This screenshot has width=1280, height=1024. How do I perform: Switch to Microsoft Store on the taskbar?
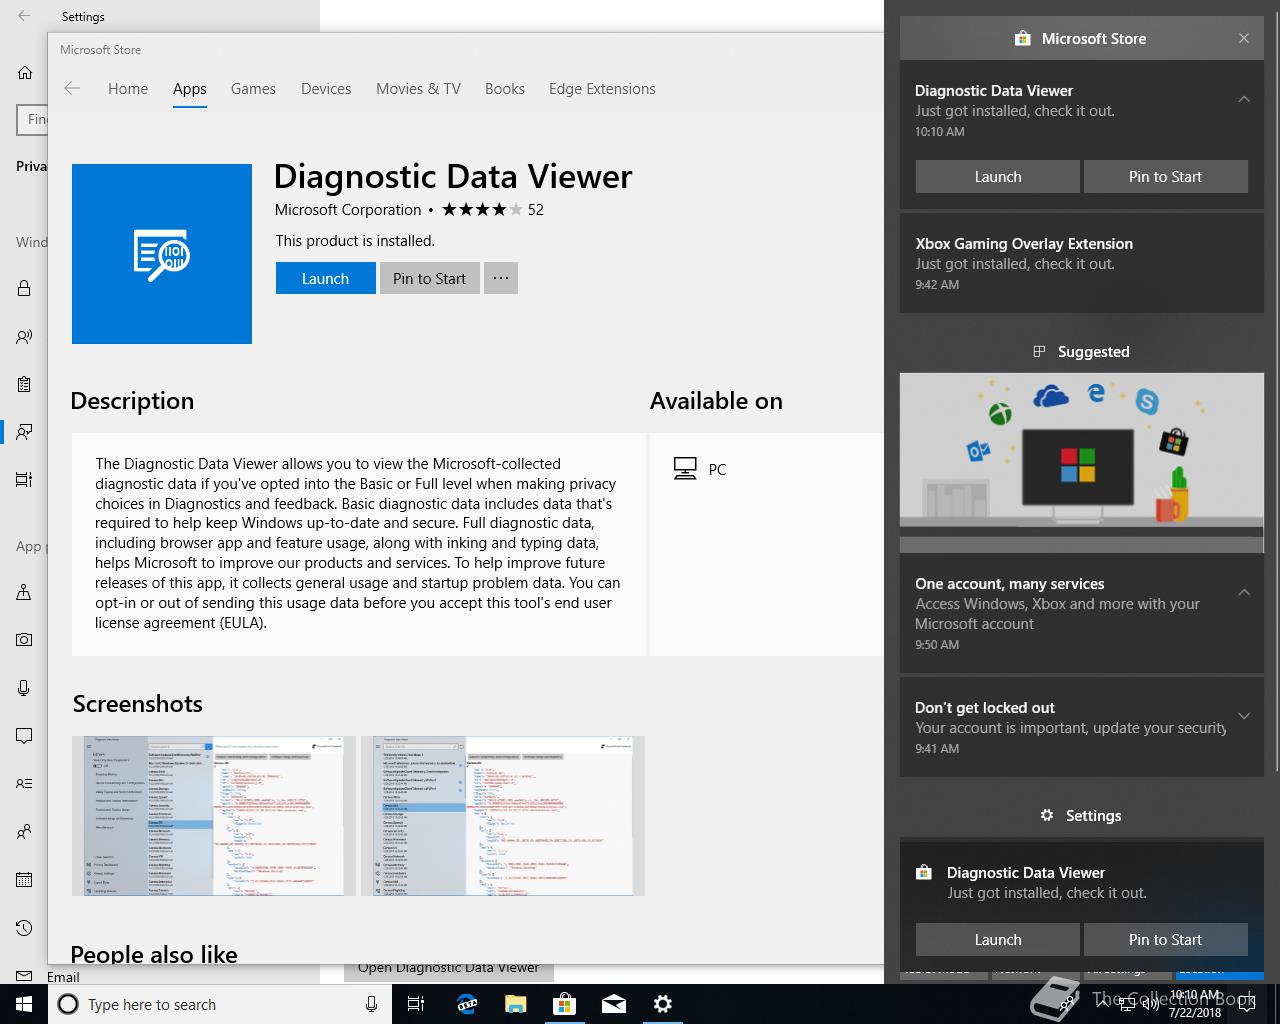pos(564,1004)
